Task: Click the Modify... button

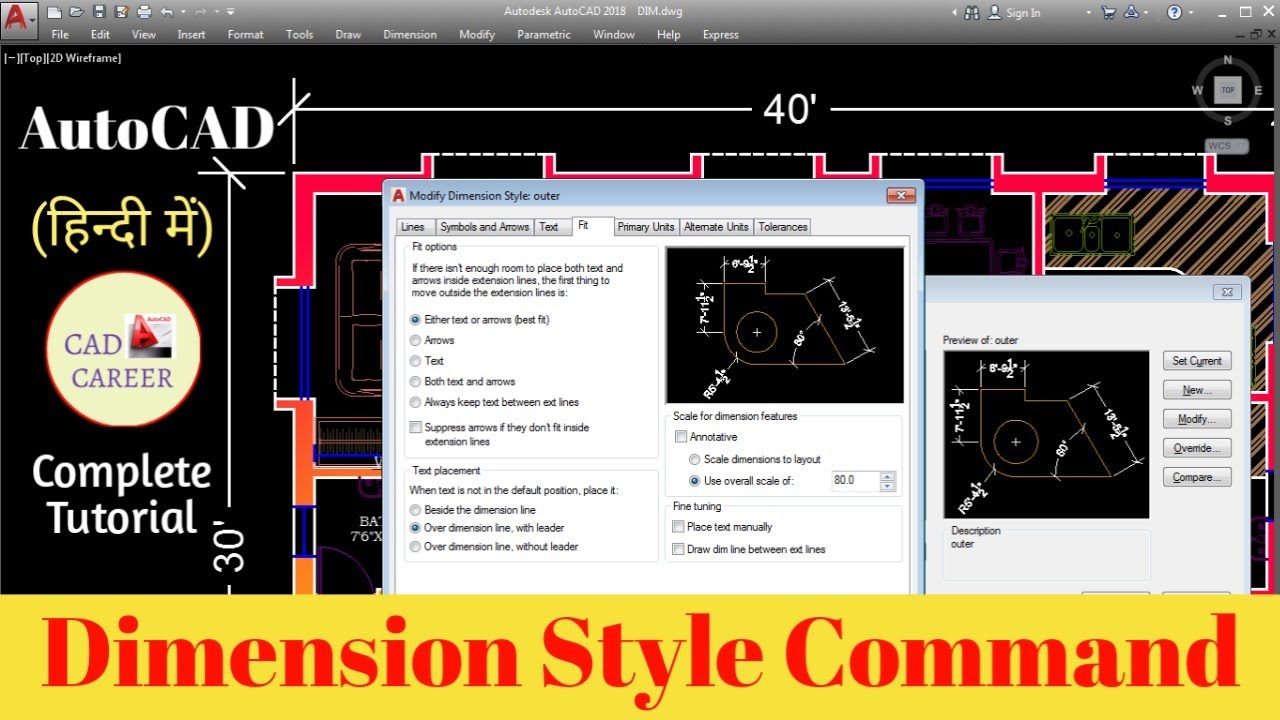Action: point(1197,419)
